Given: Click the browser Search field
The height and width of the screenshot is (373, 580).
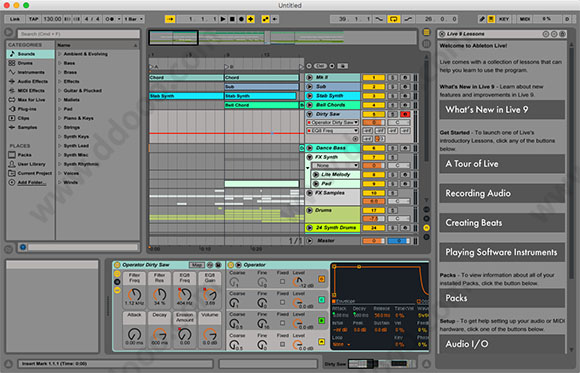Looking at the screenshot, I should click(78, 34).
